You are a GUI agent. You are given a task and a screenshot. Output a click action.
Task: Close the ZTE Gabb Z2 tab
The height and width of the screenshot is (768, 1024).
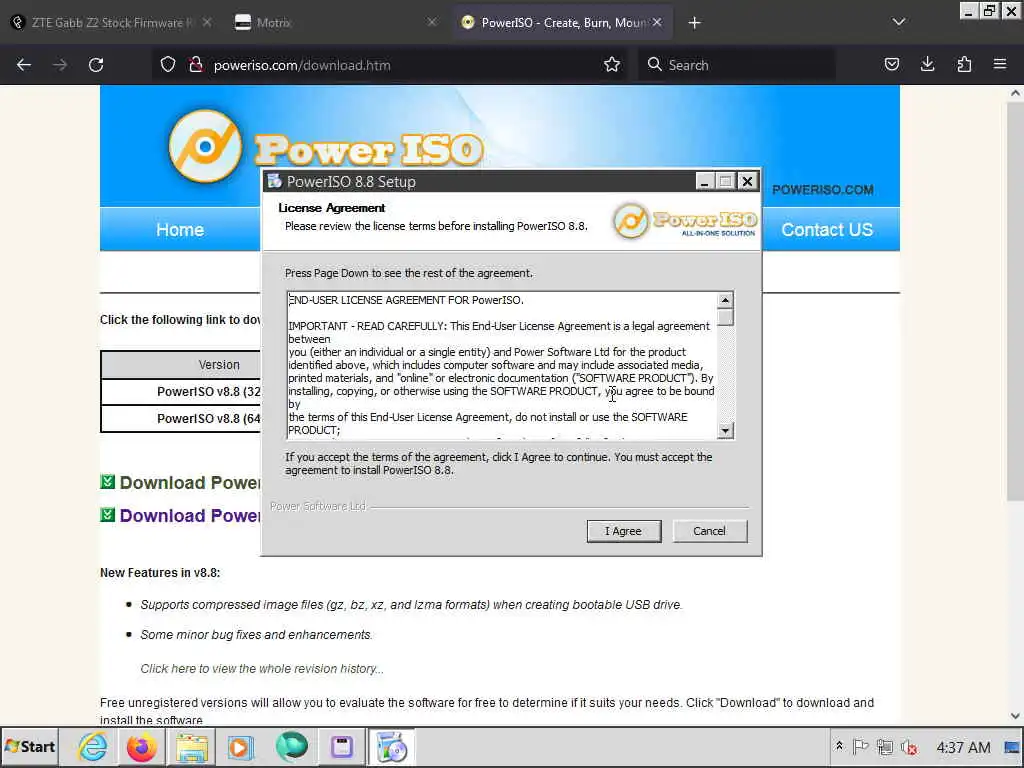click(x=206, y=23)
